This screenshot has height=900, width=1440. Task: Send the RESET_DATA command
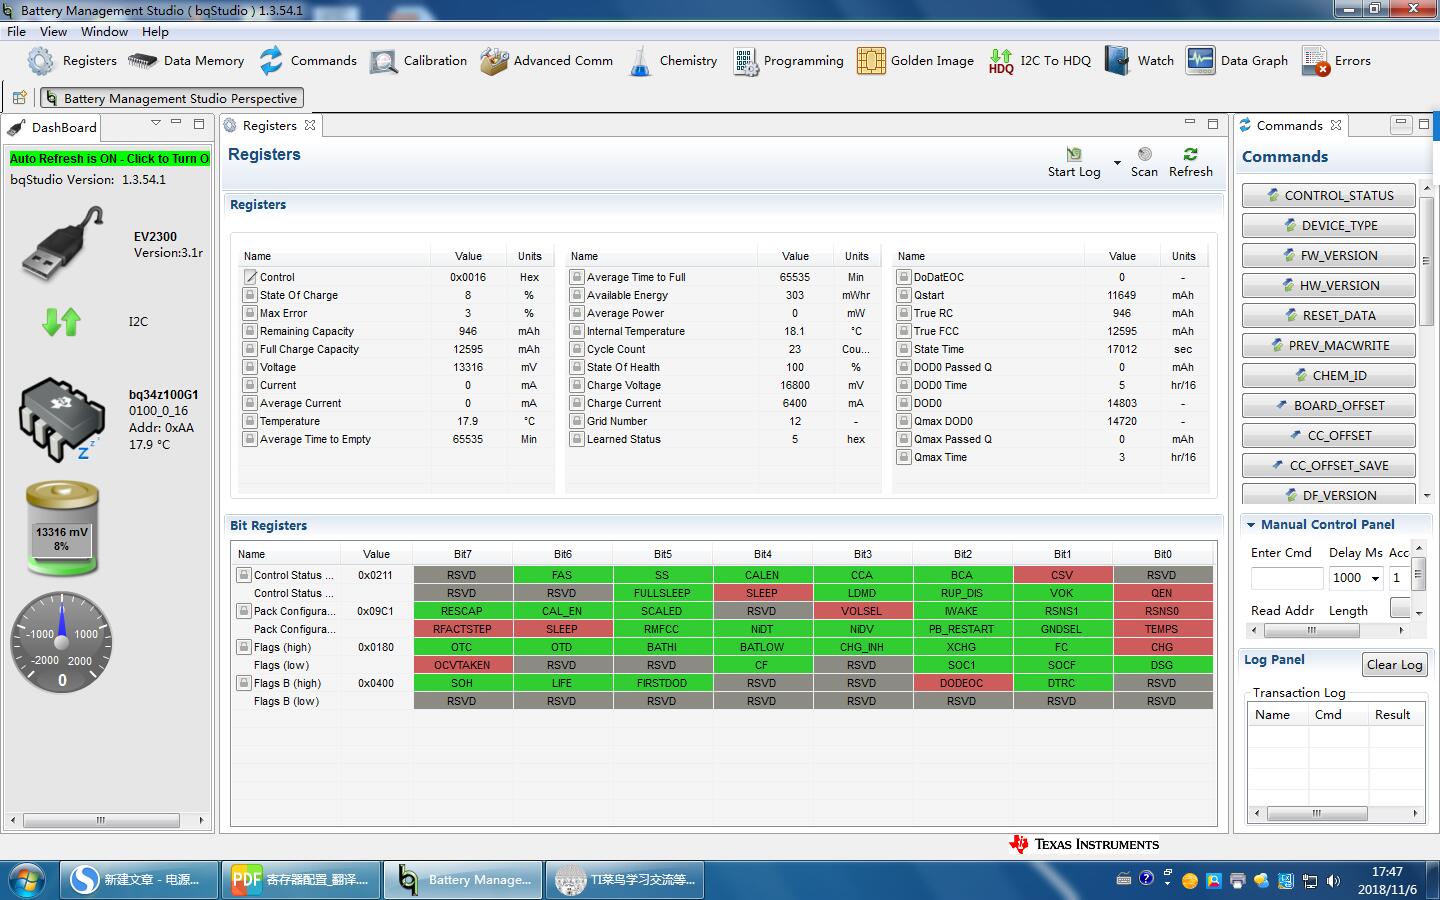click(1329, 315)
